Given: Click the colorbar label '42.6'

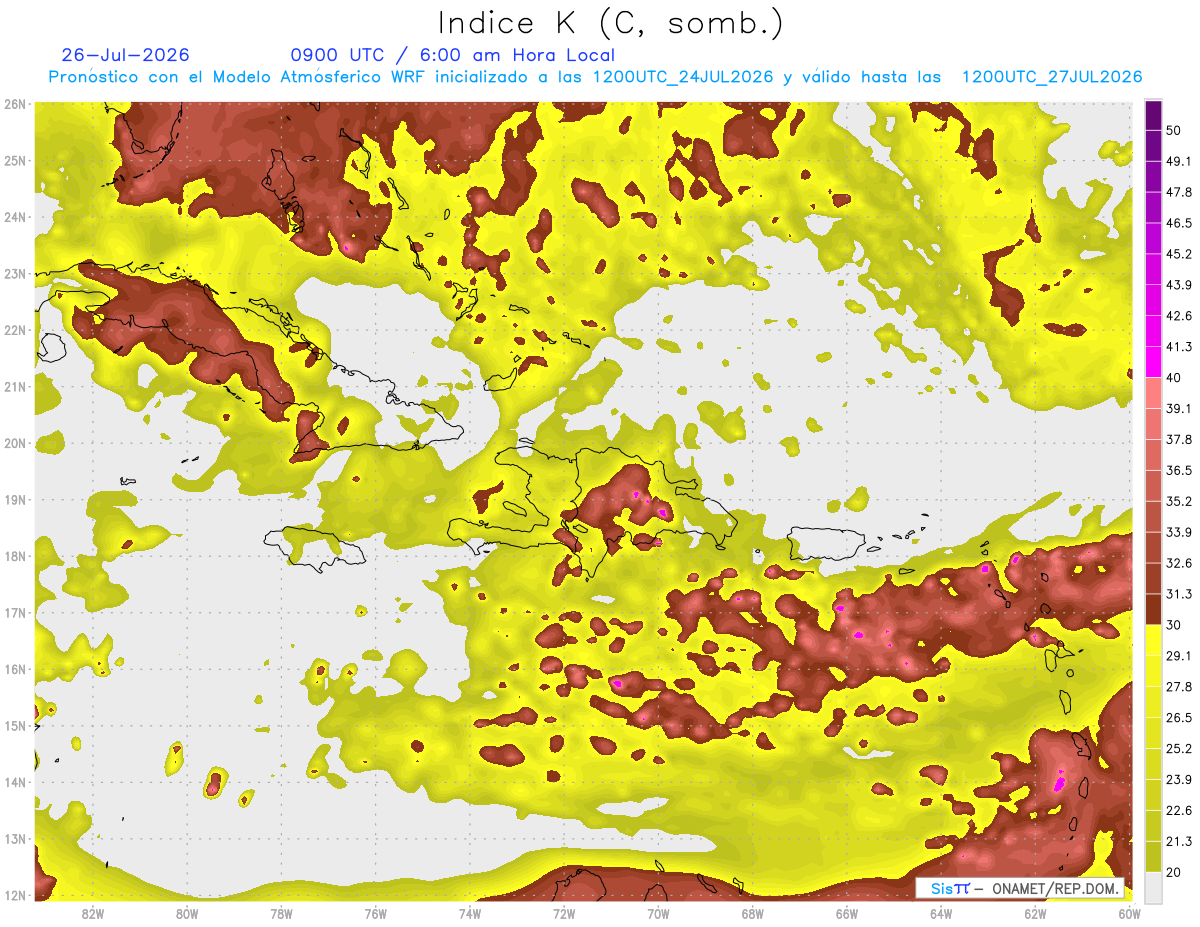Looking at the screenshot, I should pos(1179,316).
